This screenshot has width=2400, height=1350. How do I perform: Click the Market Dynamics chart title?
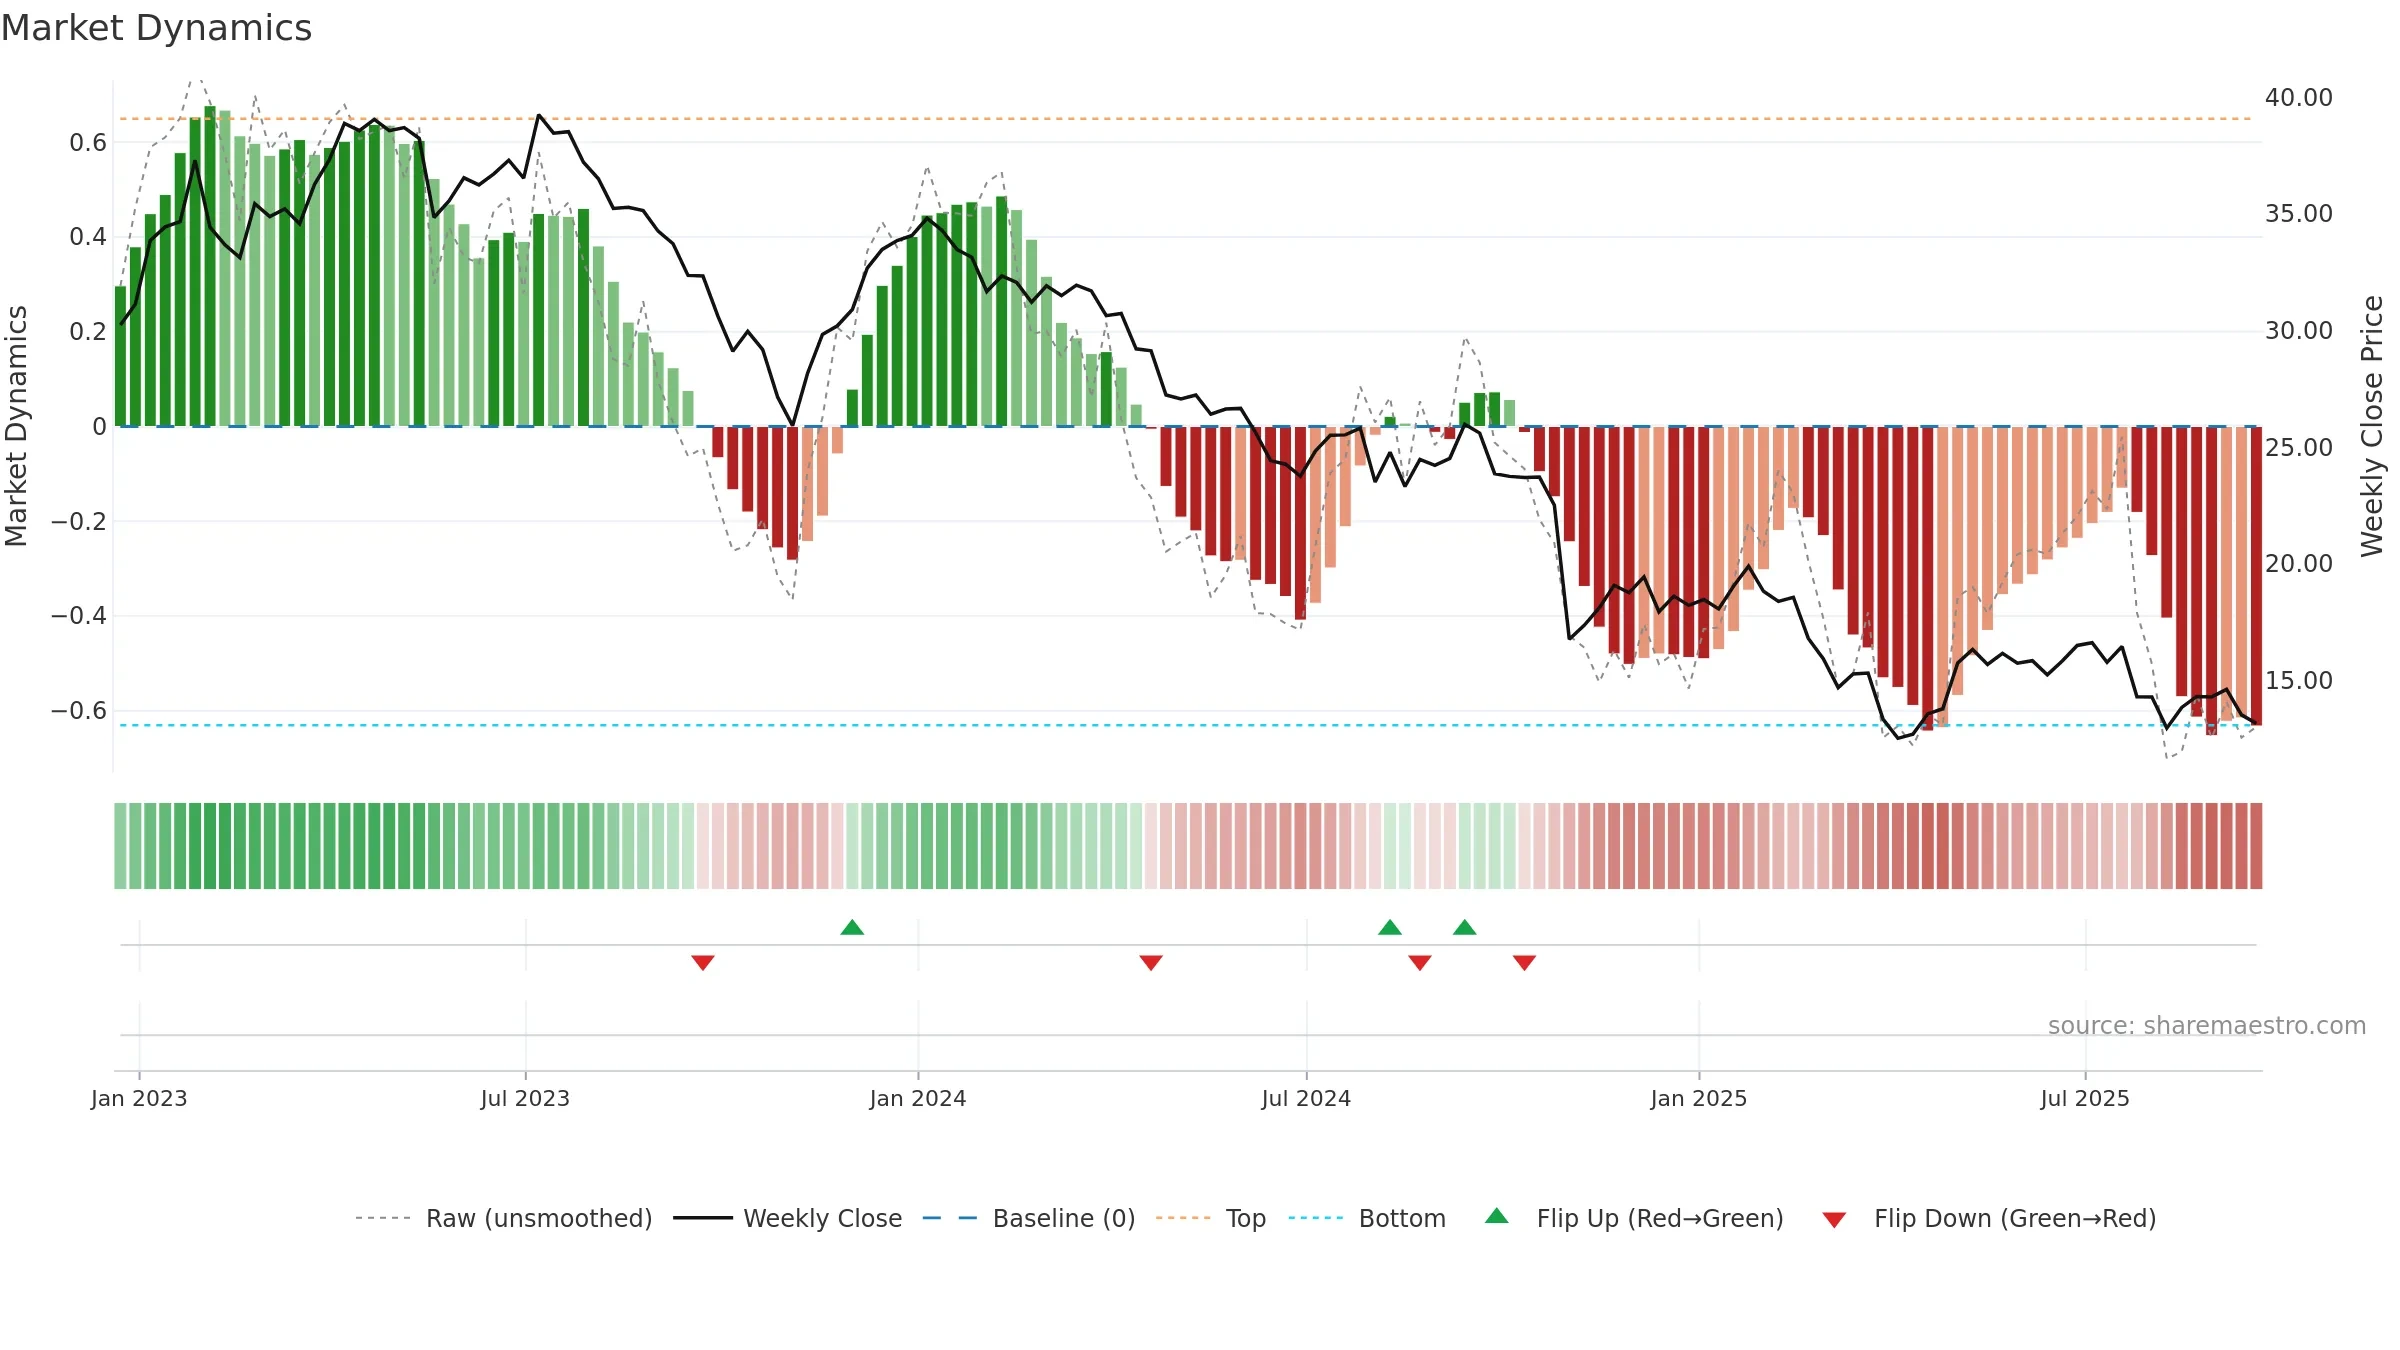click(157, 28)
